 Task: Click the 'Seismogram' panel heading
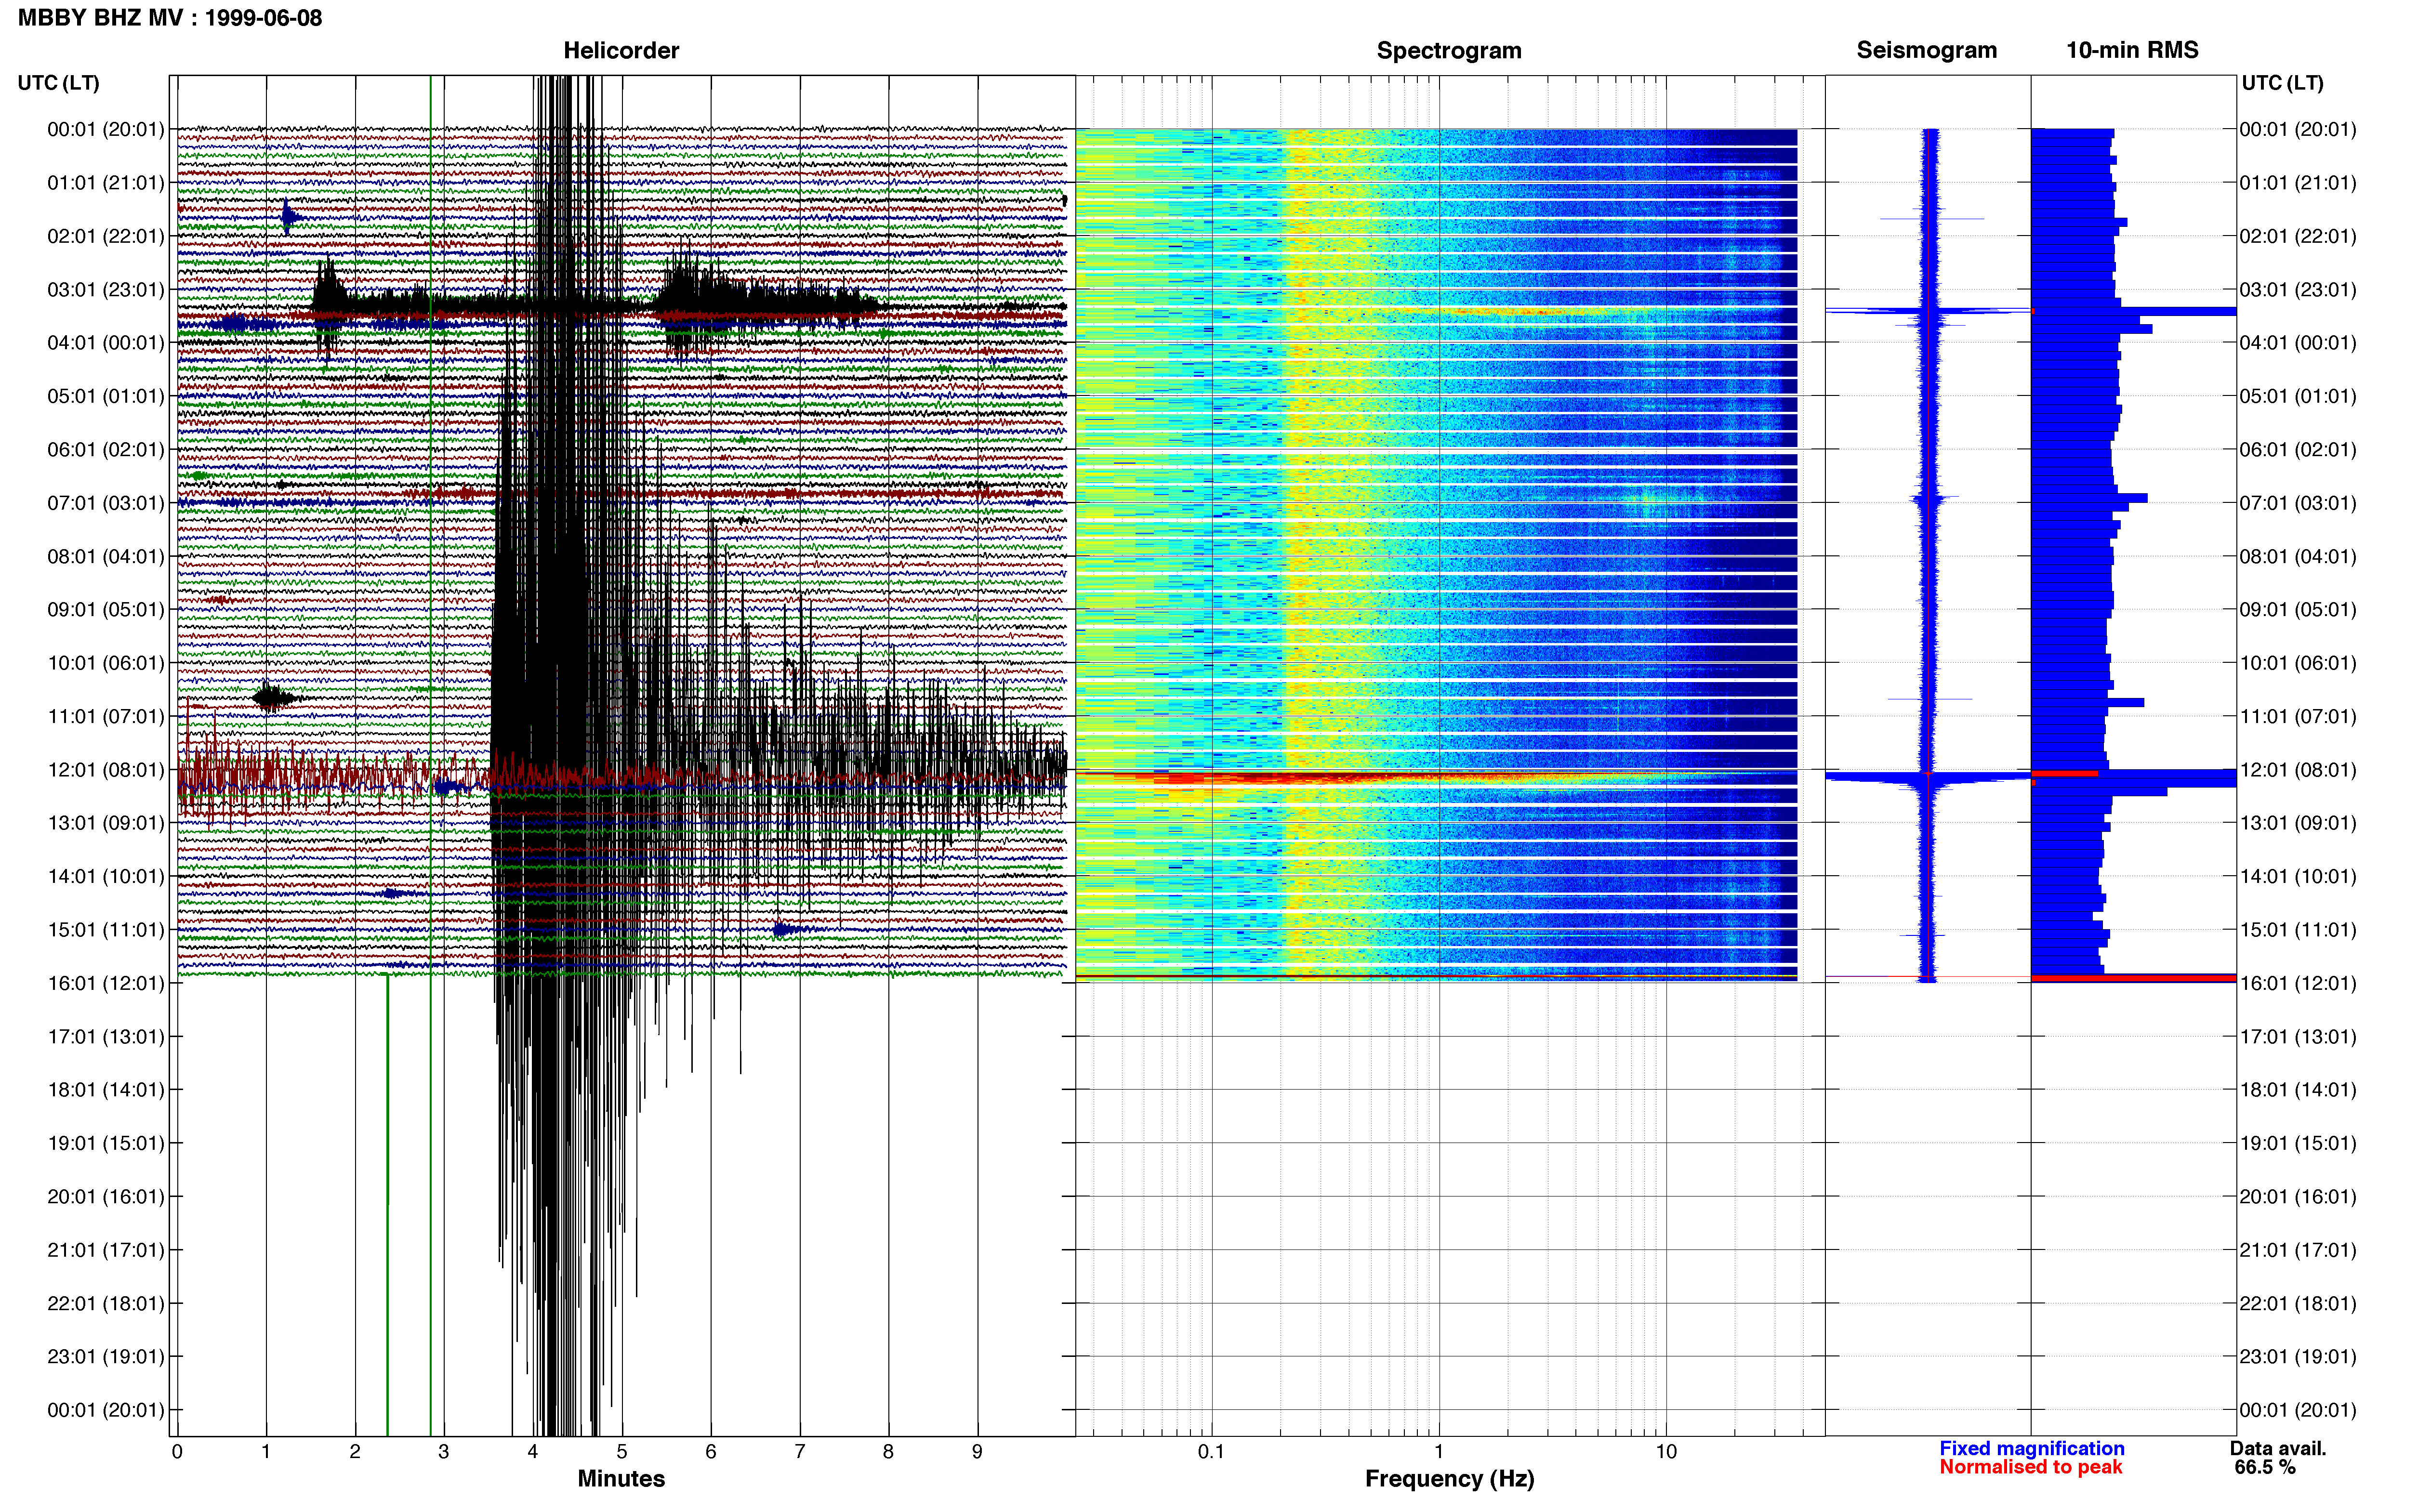click(1926, 50)
